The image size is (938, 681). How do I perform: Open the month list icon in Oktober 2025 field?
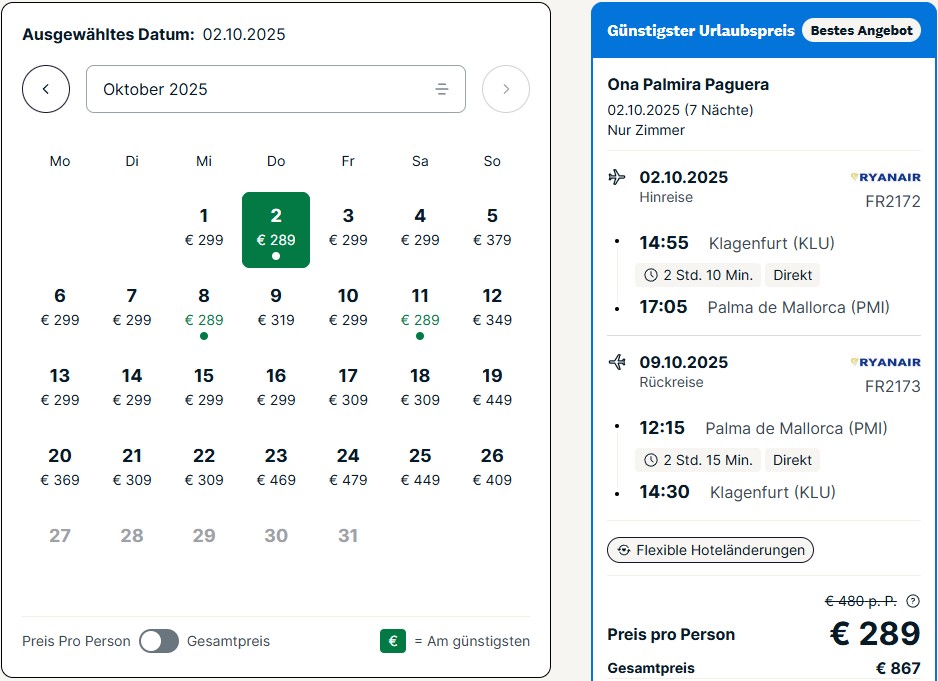[x=441, y=89]
